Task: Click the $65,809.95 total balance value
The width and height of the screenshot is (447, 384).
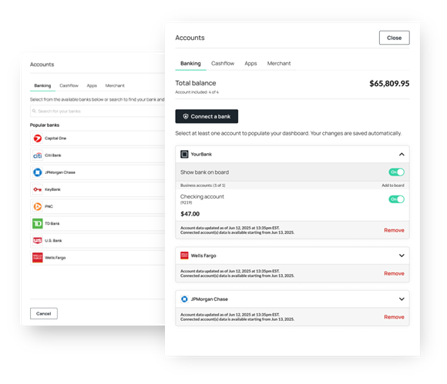Action: (389, 83)
